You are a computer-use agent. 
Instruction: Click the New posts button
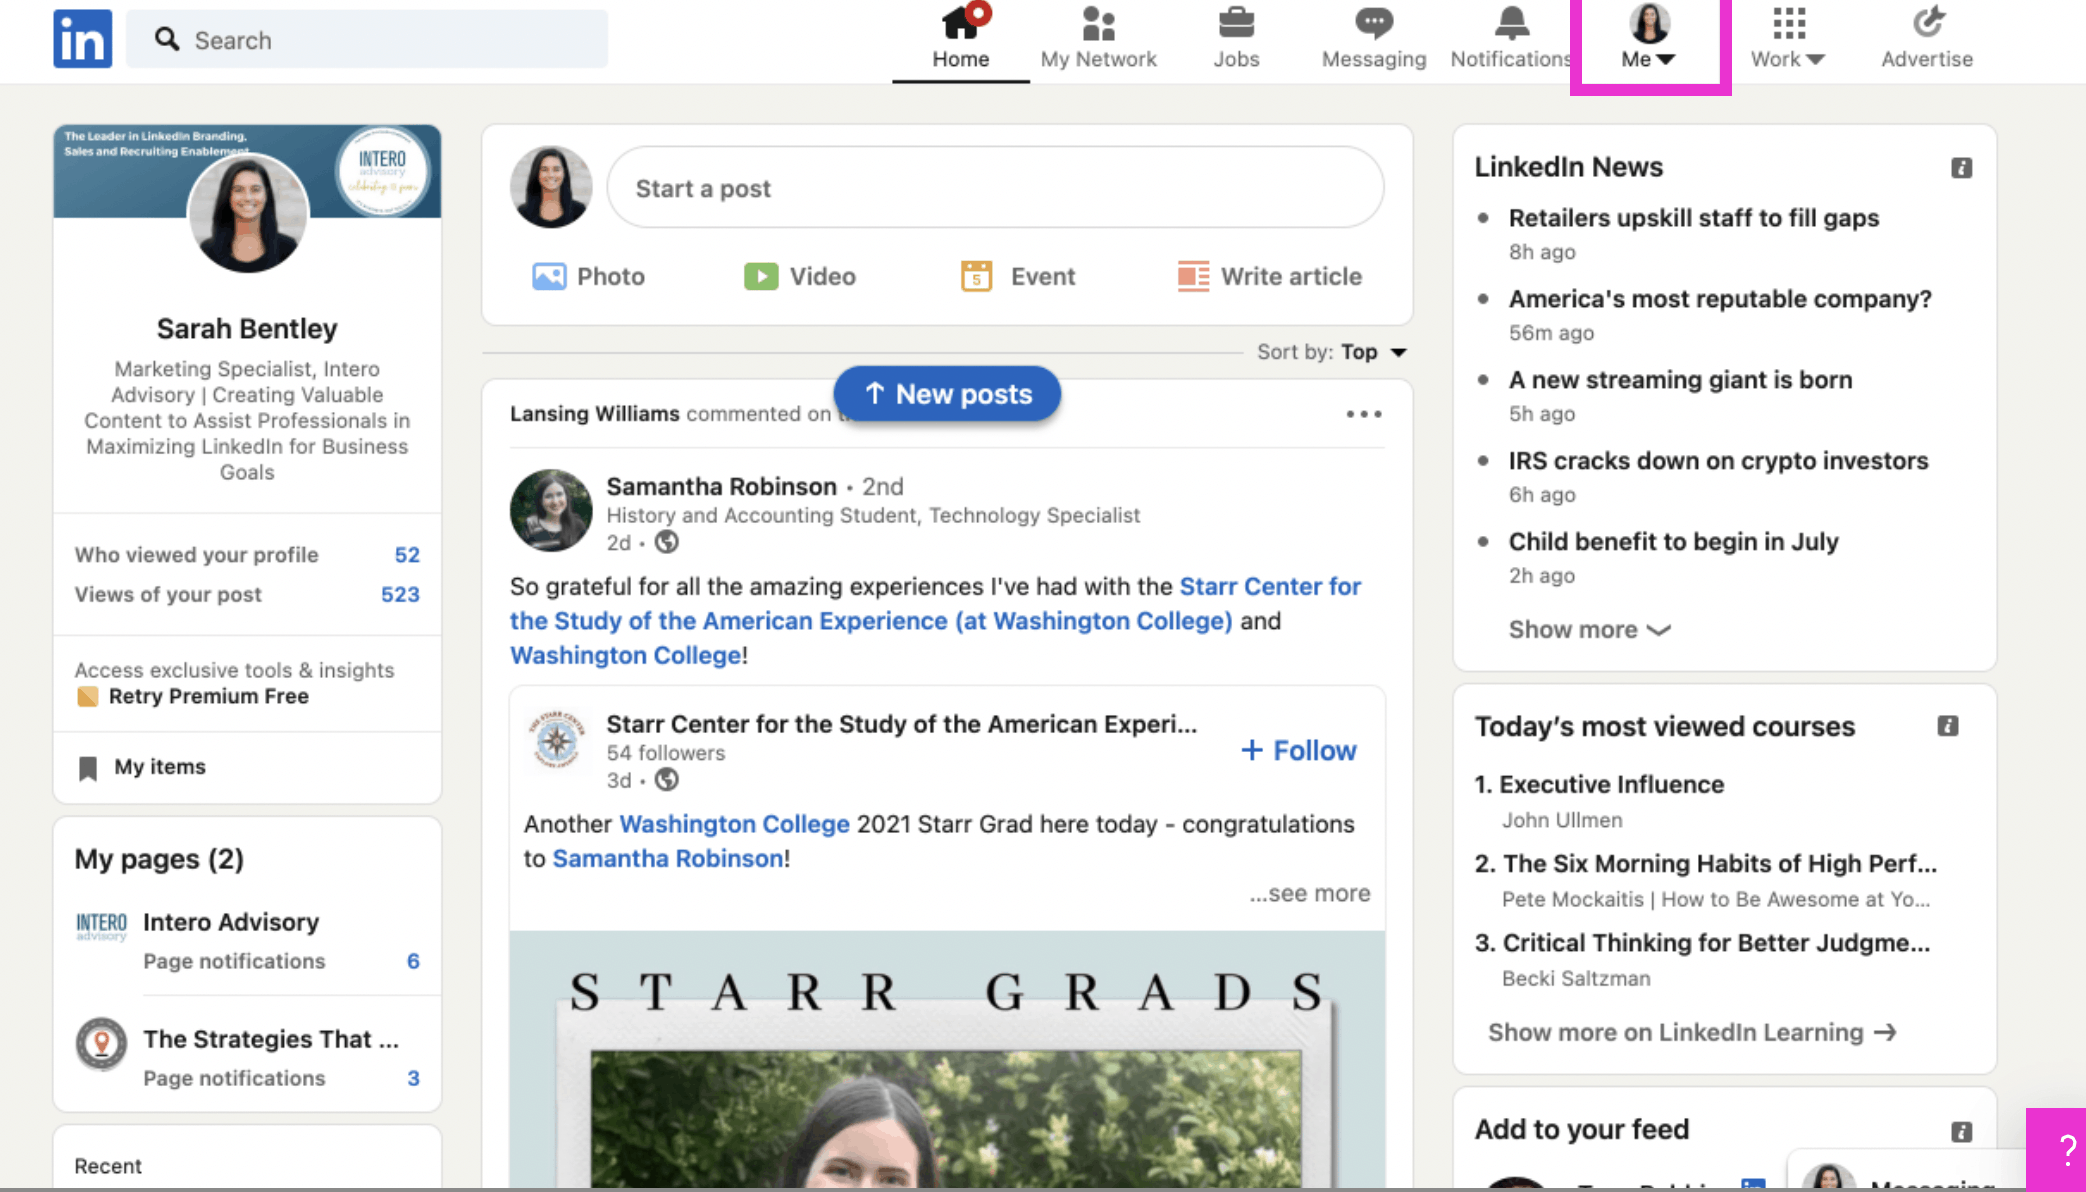tap(946, 393)
